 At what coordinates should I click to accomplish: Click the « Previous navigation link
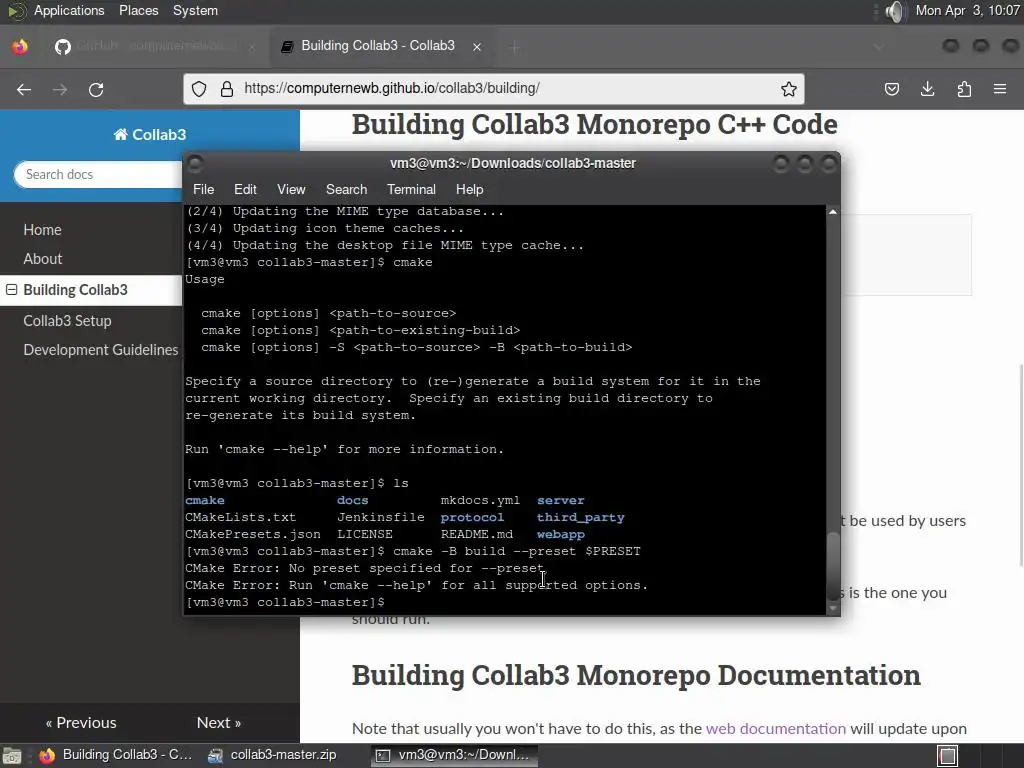(x=81, y=722)
